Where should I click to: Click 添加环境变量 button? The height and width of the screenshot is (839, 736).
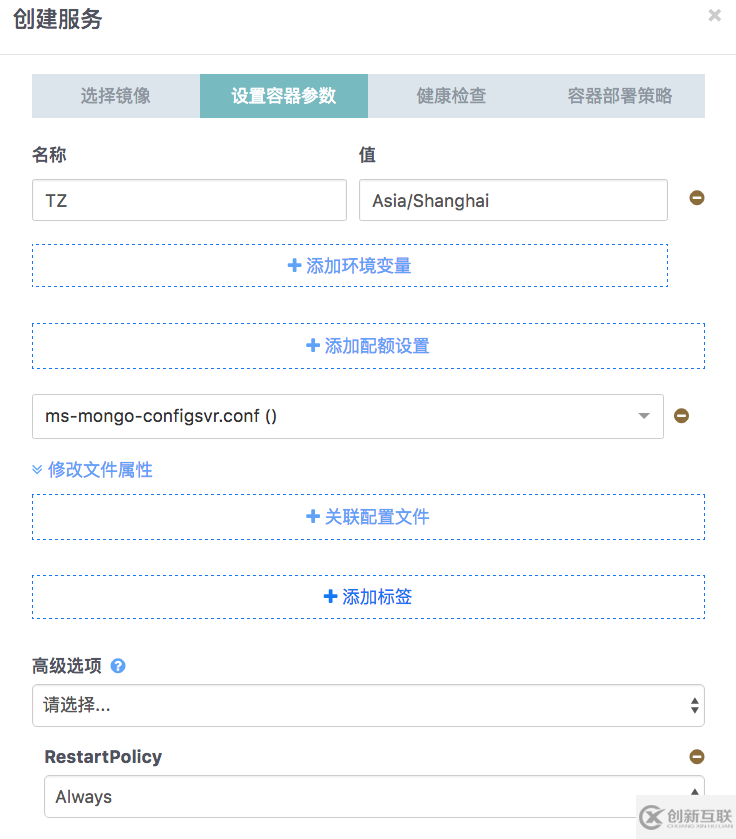350,266
